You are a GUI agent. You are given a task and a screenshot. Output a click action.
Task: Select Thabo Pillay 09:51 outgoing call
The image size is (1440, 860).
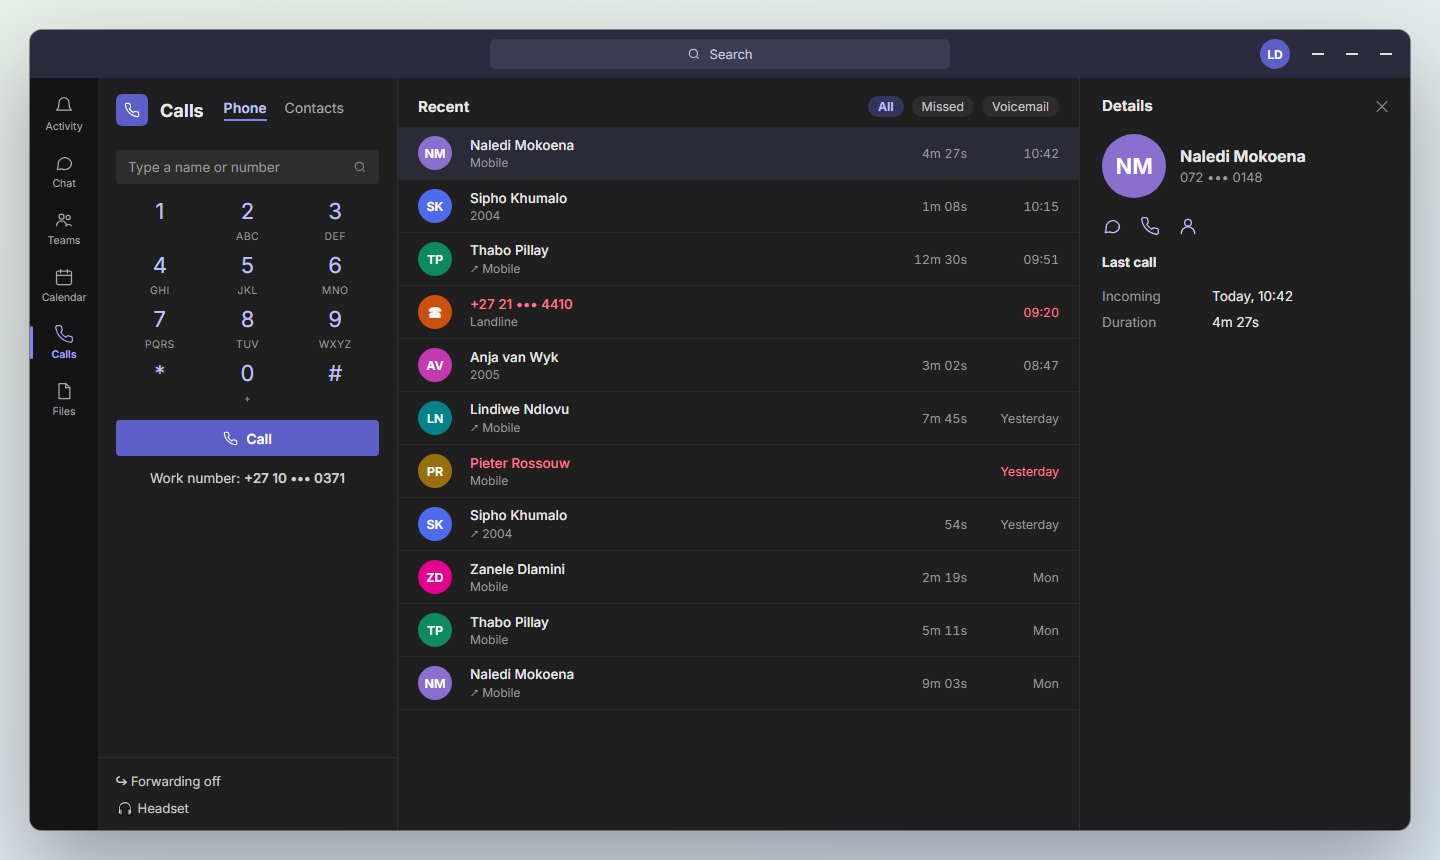pyautogui.click(x=738, y=259)
